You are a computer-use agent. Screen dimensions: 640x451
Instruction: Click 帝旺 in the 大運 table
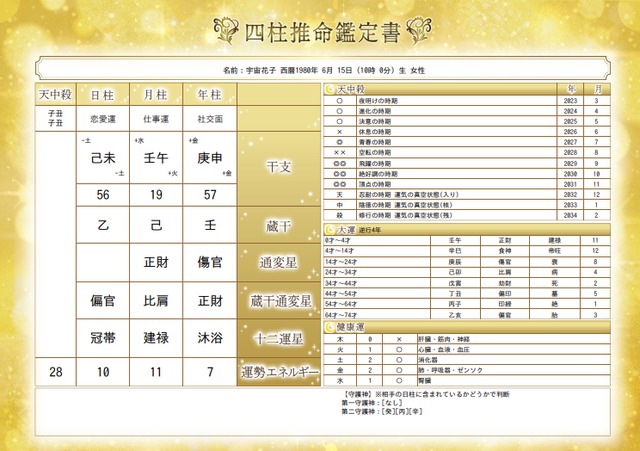(x=555, y=251)
